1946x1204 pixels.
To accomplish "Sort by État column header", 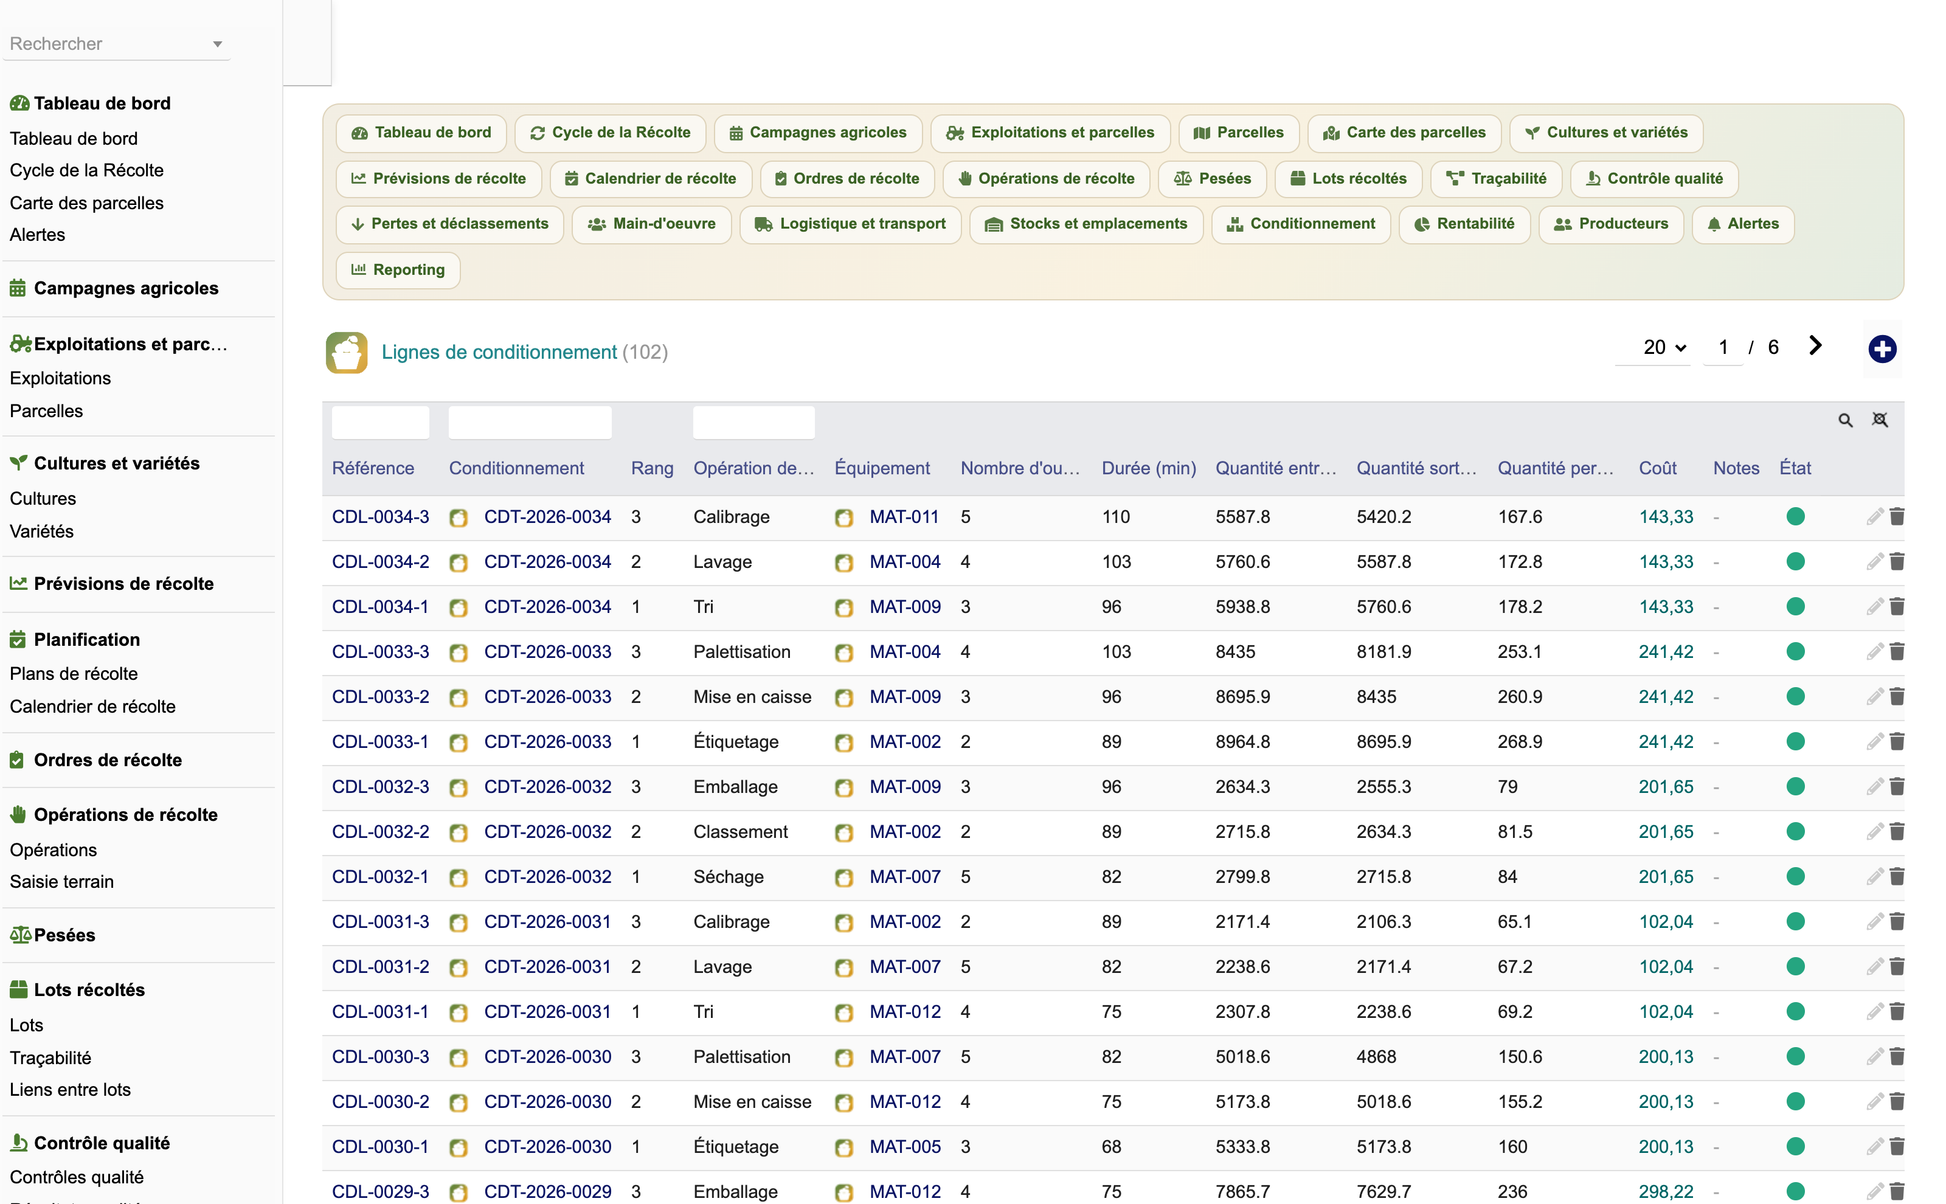I will pyautogui.click(x=1795, y=468).
